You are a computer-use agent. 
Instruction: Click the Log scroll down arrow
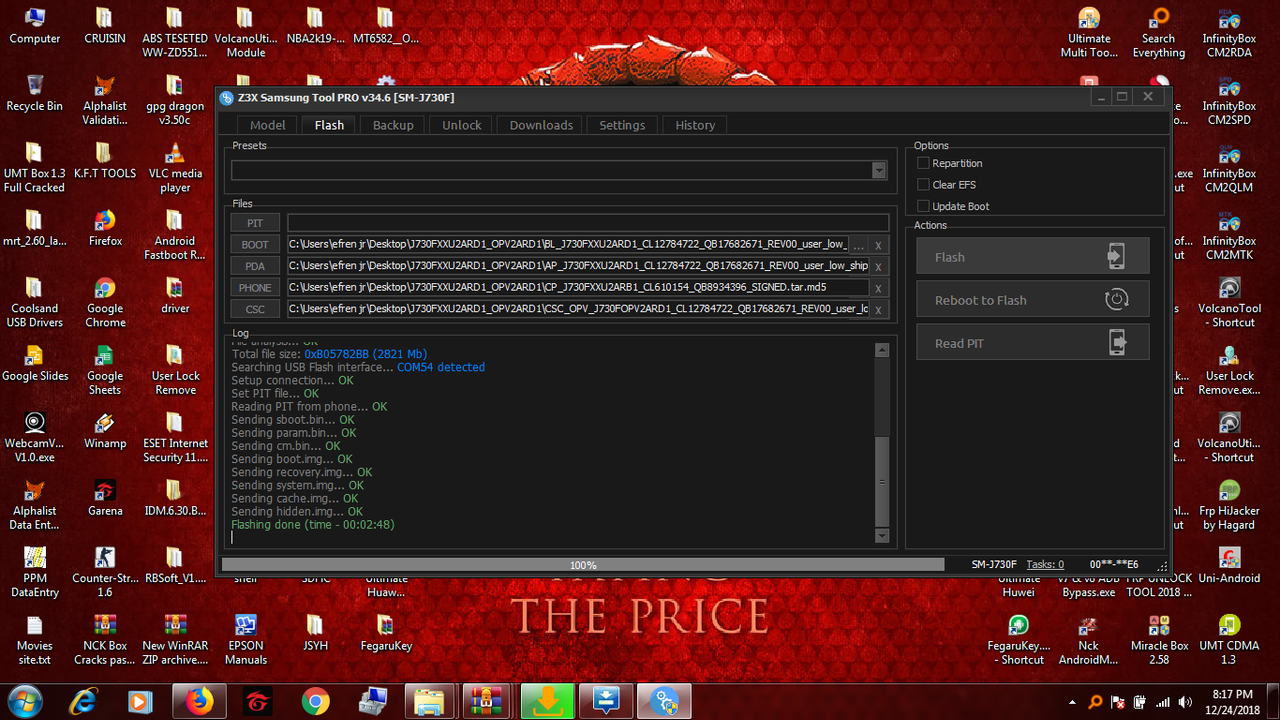pyautogui.click(x=881, y=537)
